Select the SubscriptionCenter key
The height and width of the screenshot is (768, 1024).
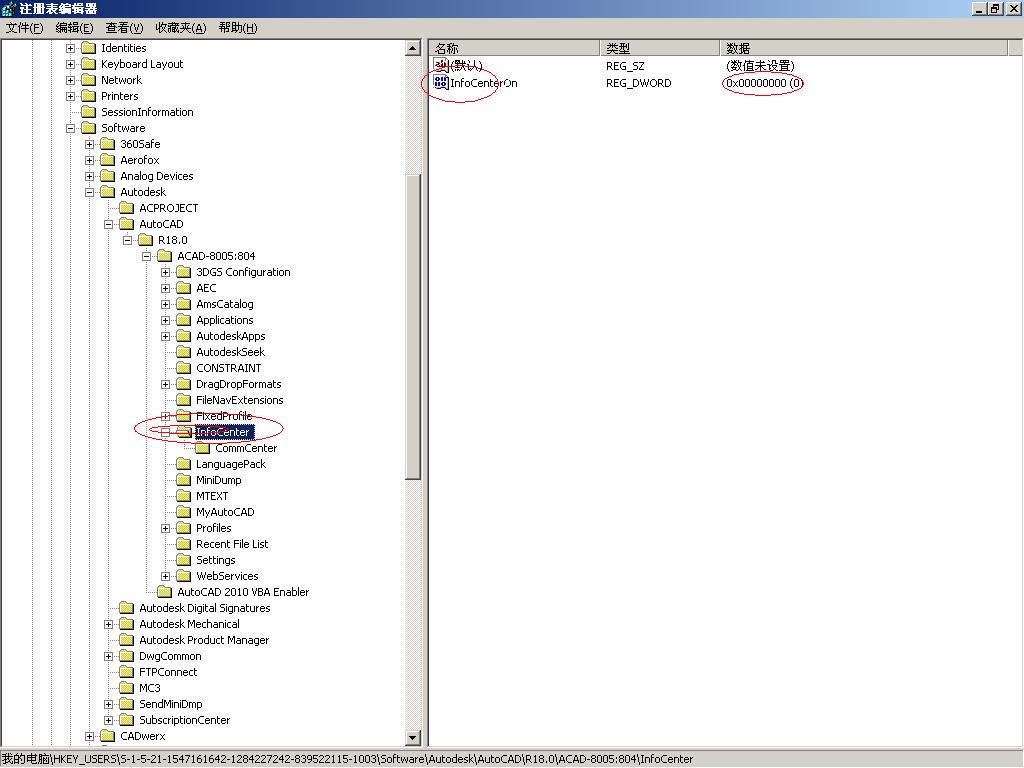(184, 720)
